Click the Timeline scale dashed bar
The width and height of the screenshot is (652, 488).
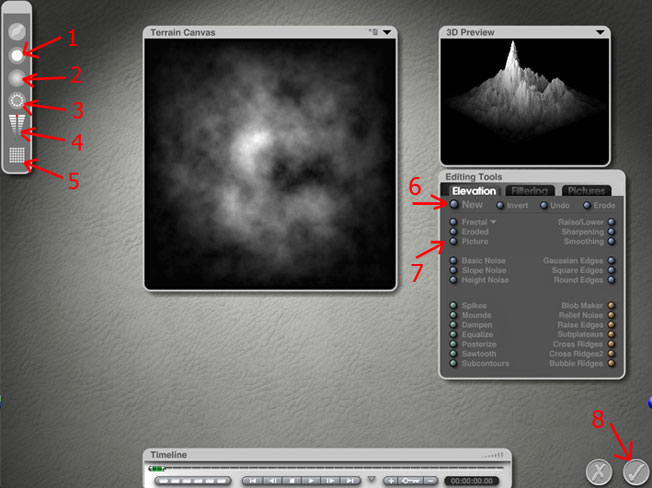click(x=193, y=481)
